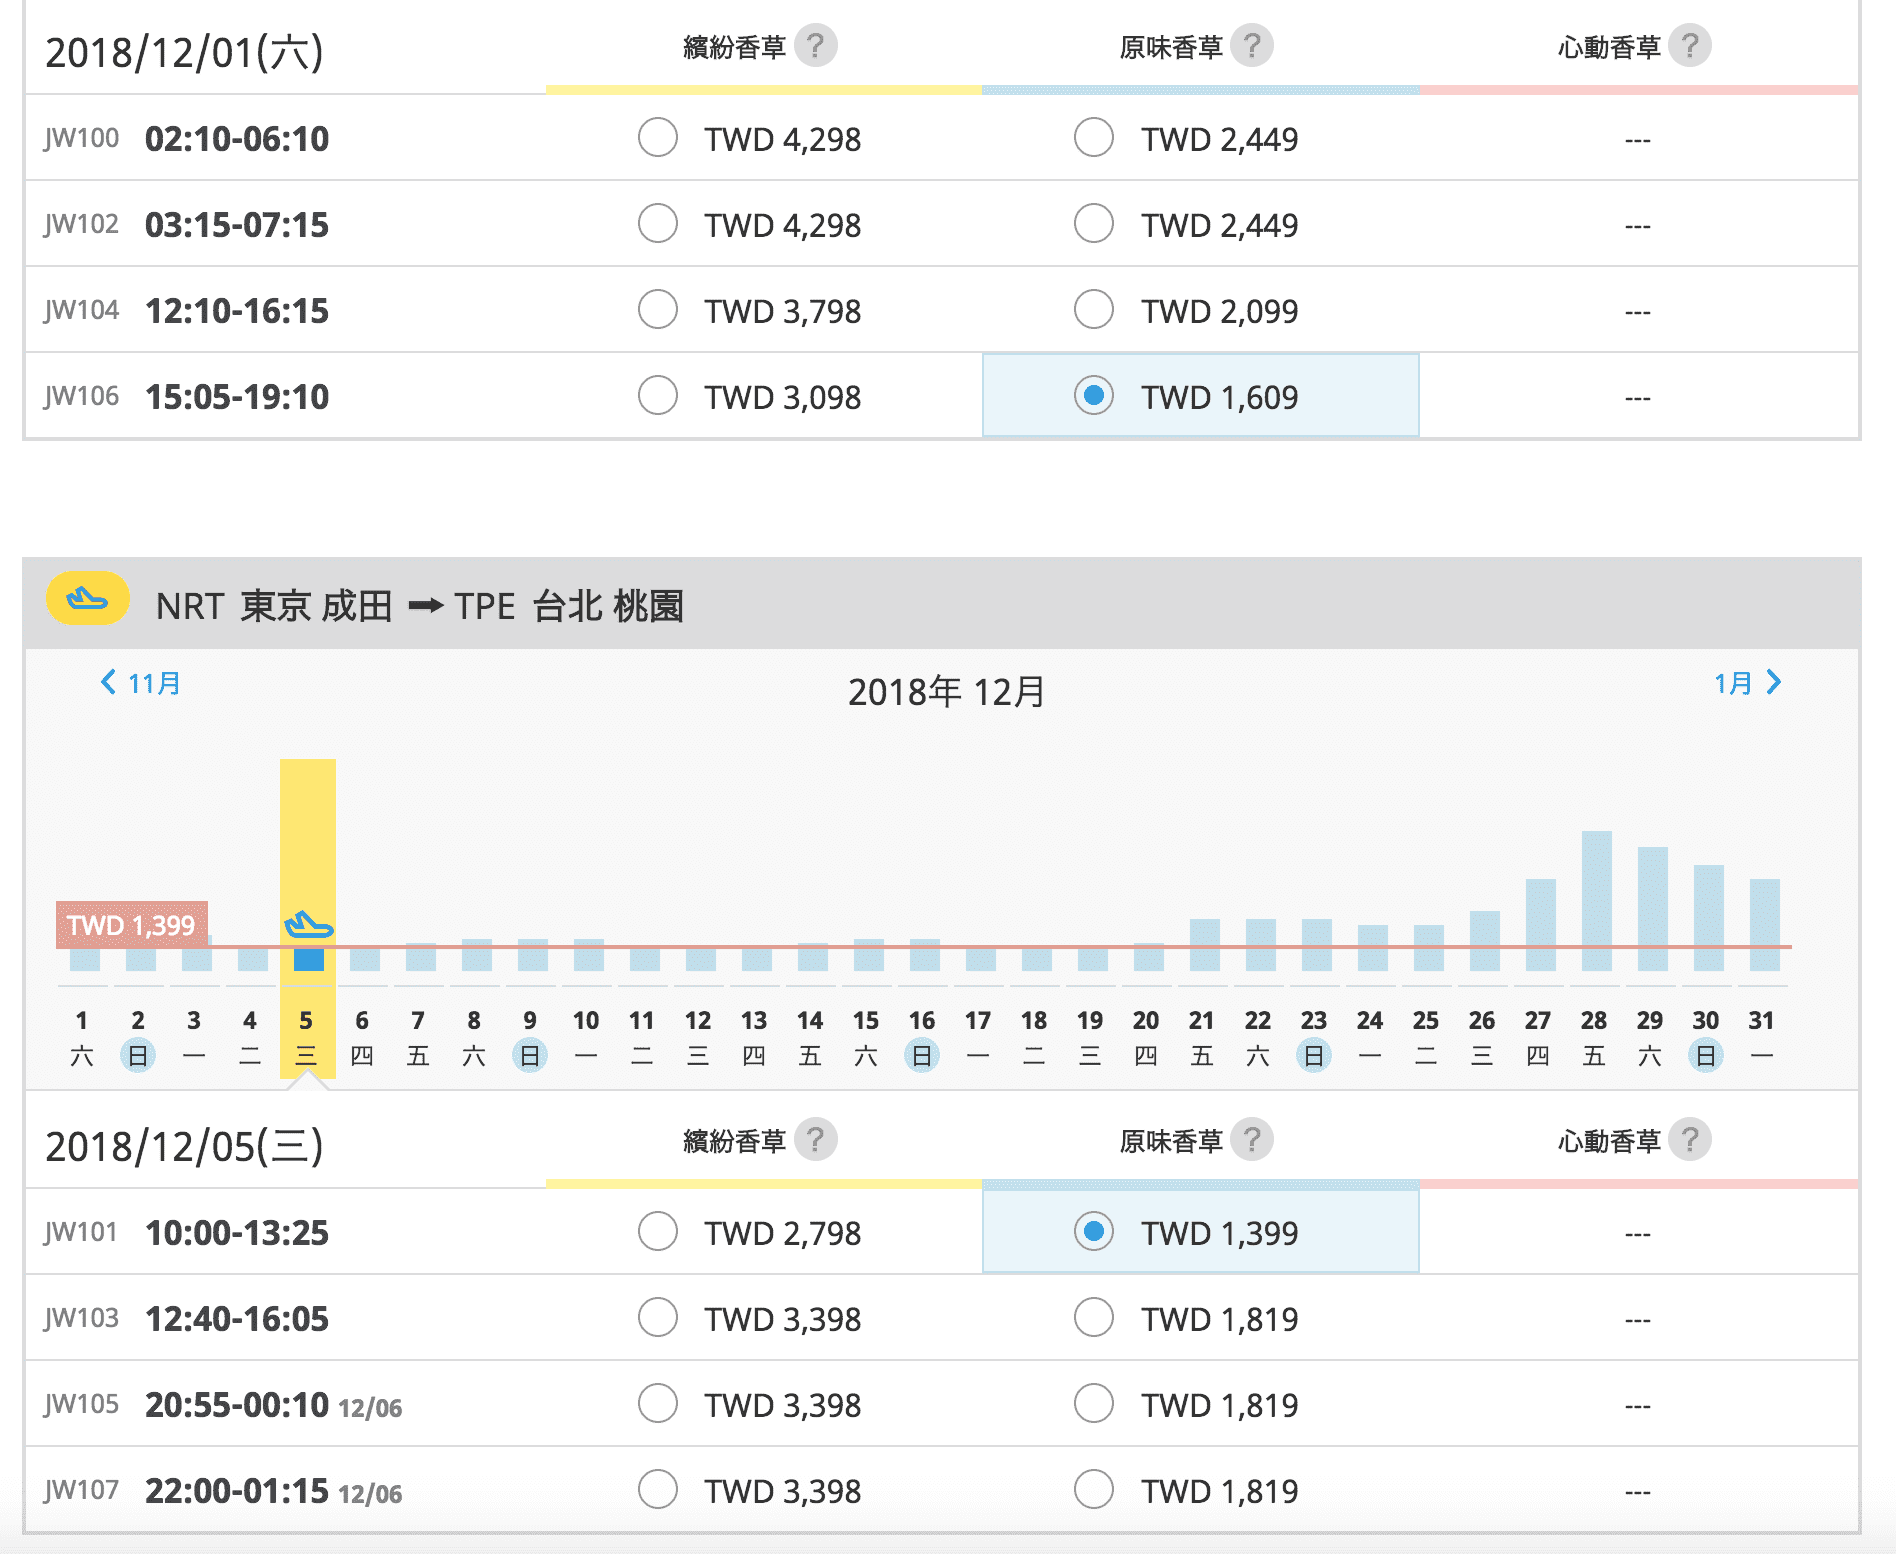Click the highlighted December 5 (三) date
Image resolution: width=1896 pixels, height=1554 pixels.
(x=306, y=1038)
